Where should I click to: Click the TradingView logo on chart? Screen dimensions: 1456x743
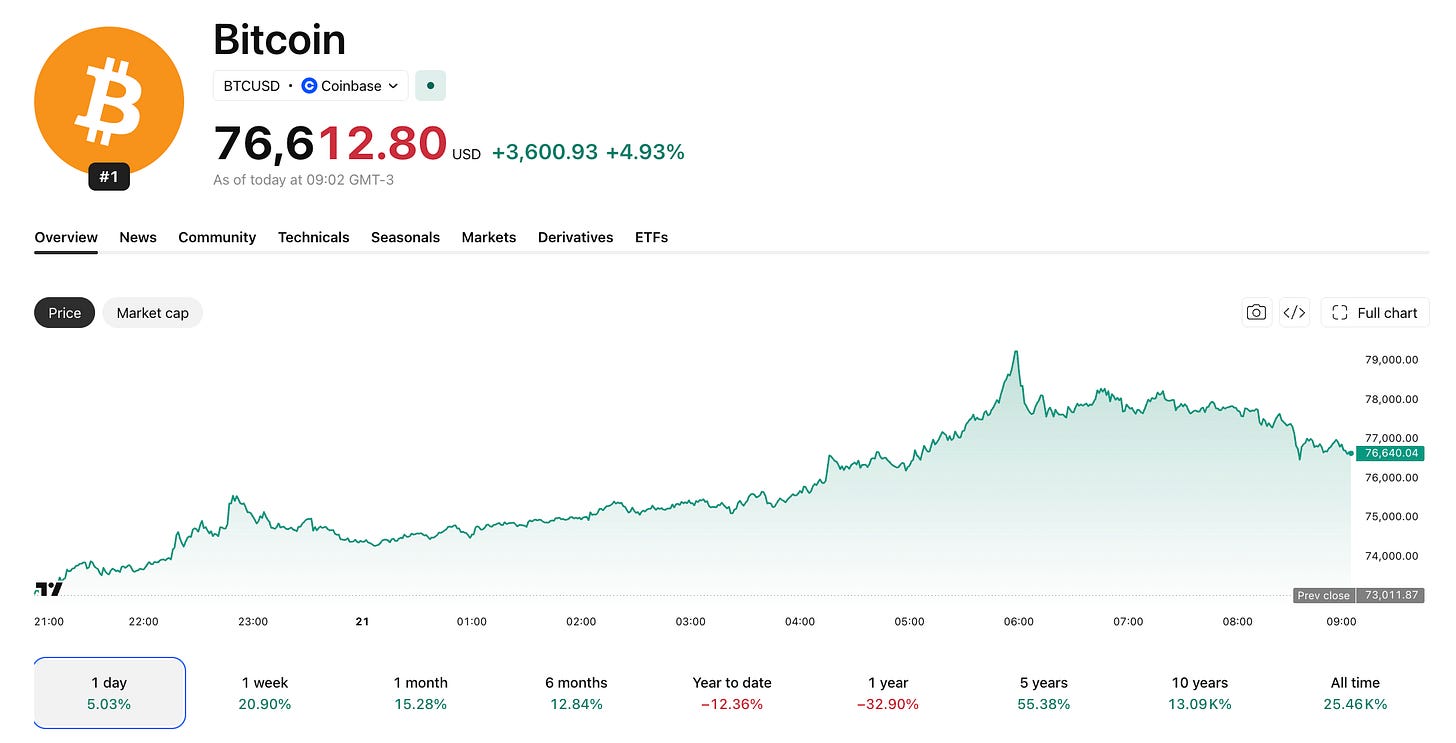point(48,589)
